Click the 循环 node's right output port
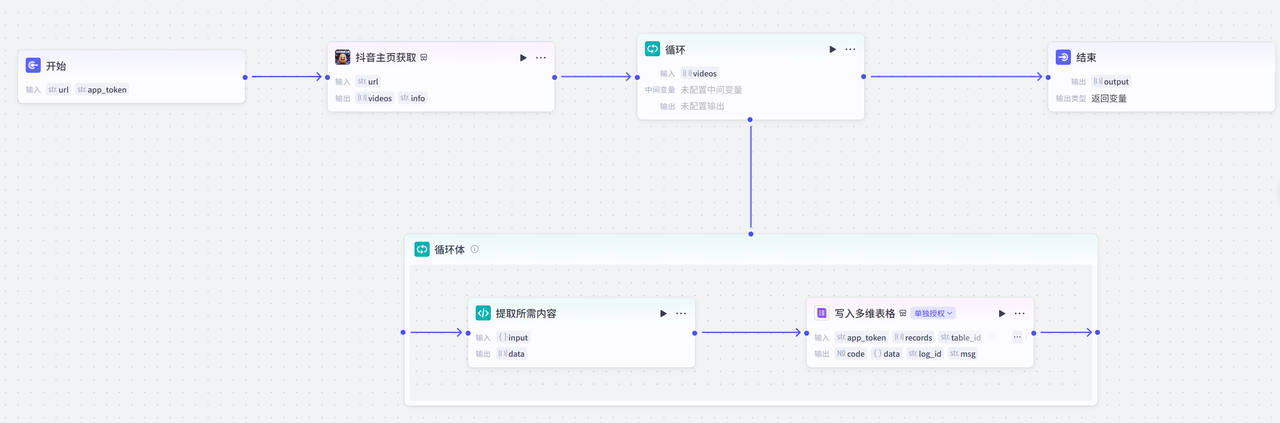1280x423 pixels. coord(863,76)
